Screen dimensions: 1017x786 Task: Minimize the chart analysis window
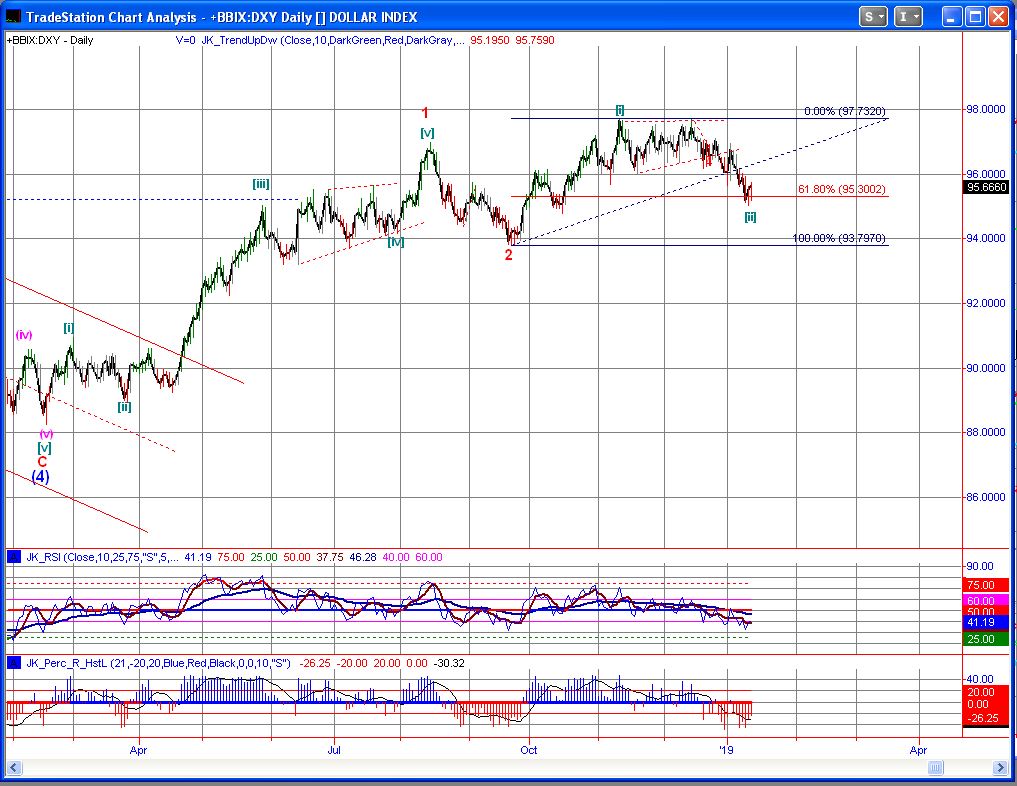click(952, 17)
